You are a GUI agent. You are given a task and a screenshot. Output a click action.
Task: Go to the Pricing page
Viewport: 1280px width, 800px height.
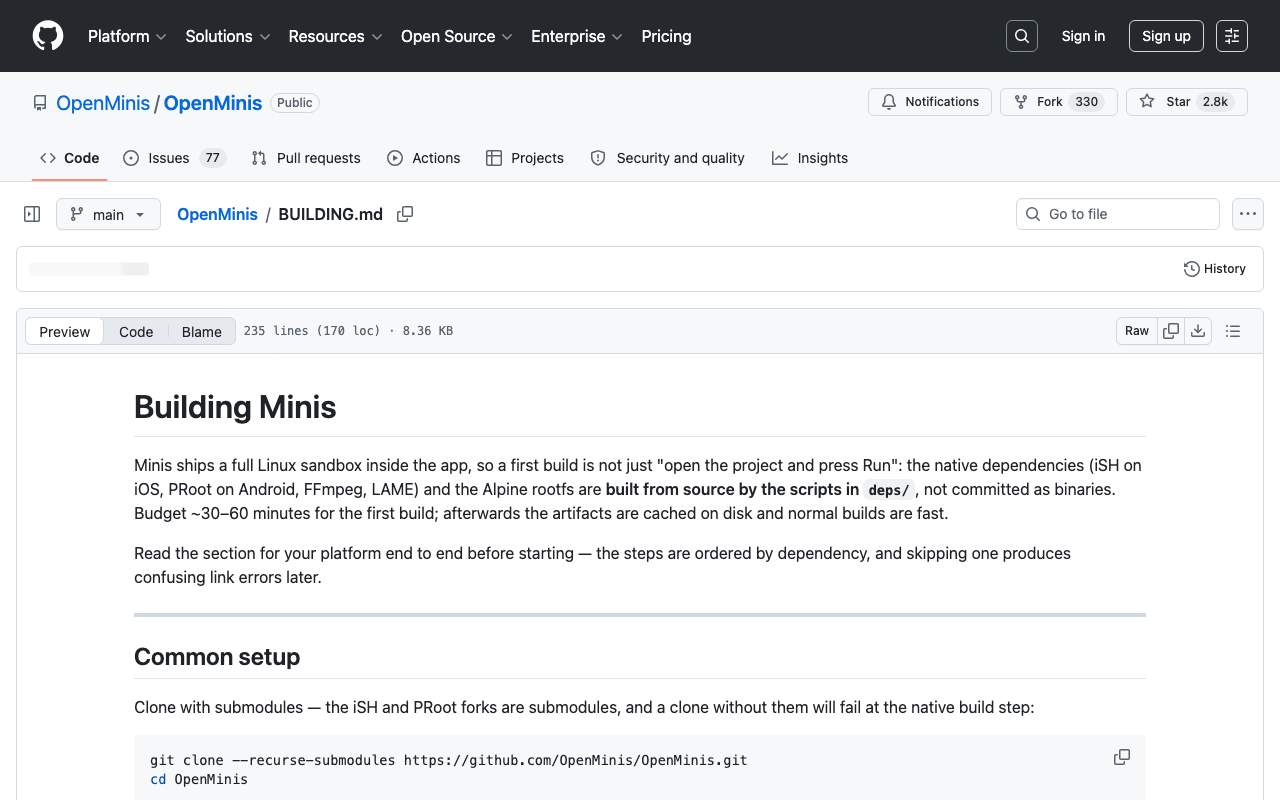(666, 36)
